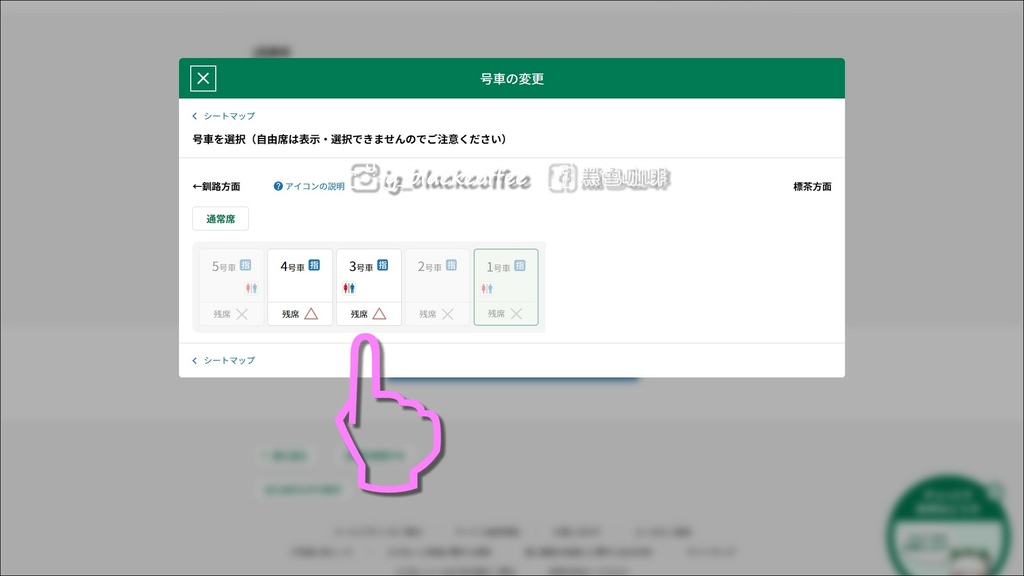Click the restroom icon on 1号車 card

tap(486, 287)
